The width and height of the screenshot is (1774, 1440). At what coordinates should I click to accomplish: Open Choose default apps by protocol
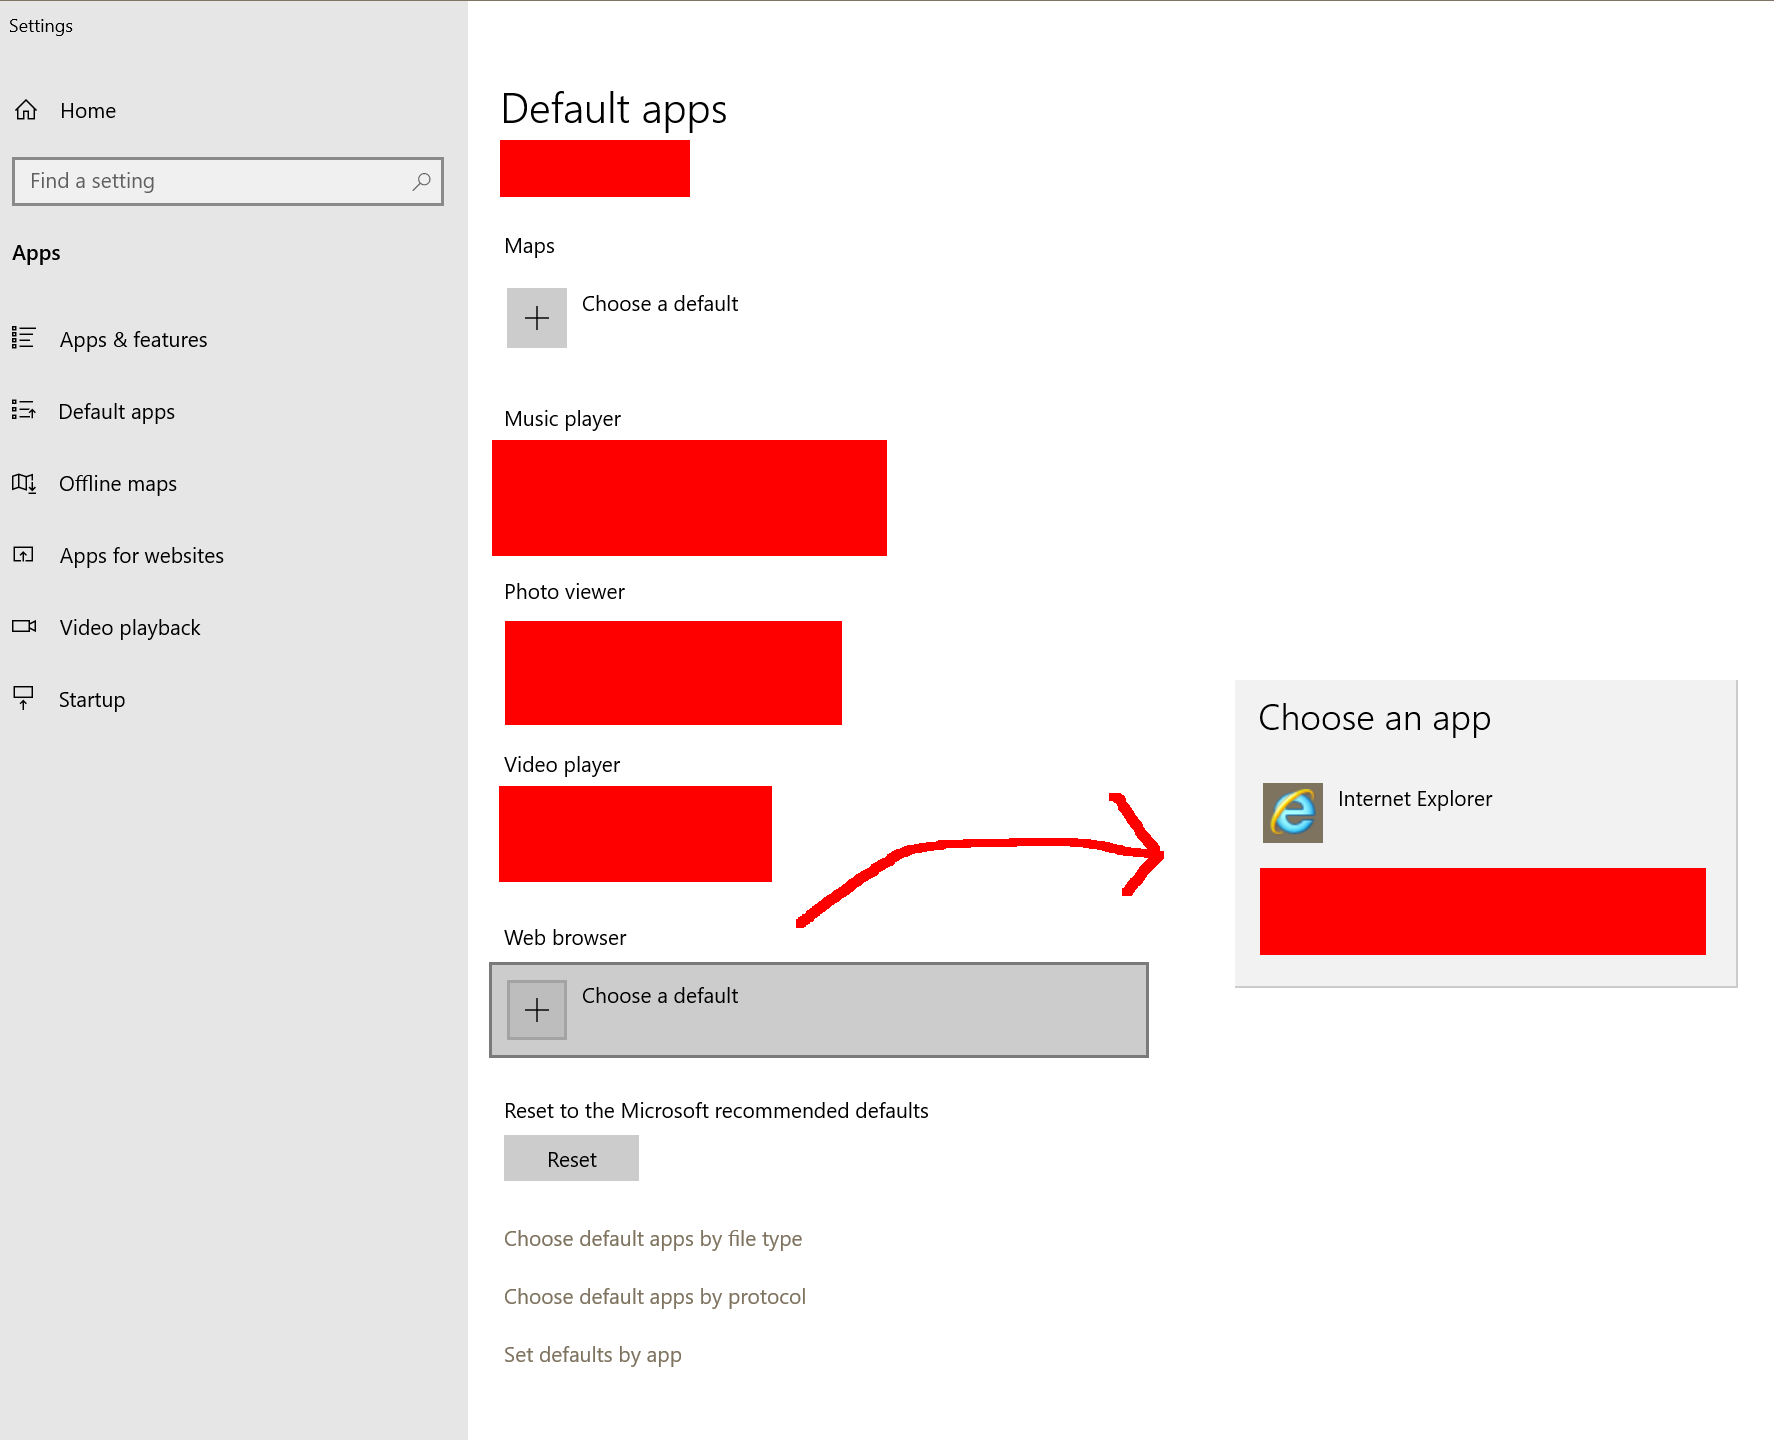point(655,1296)
